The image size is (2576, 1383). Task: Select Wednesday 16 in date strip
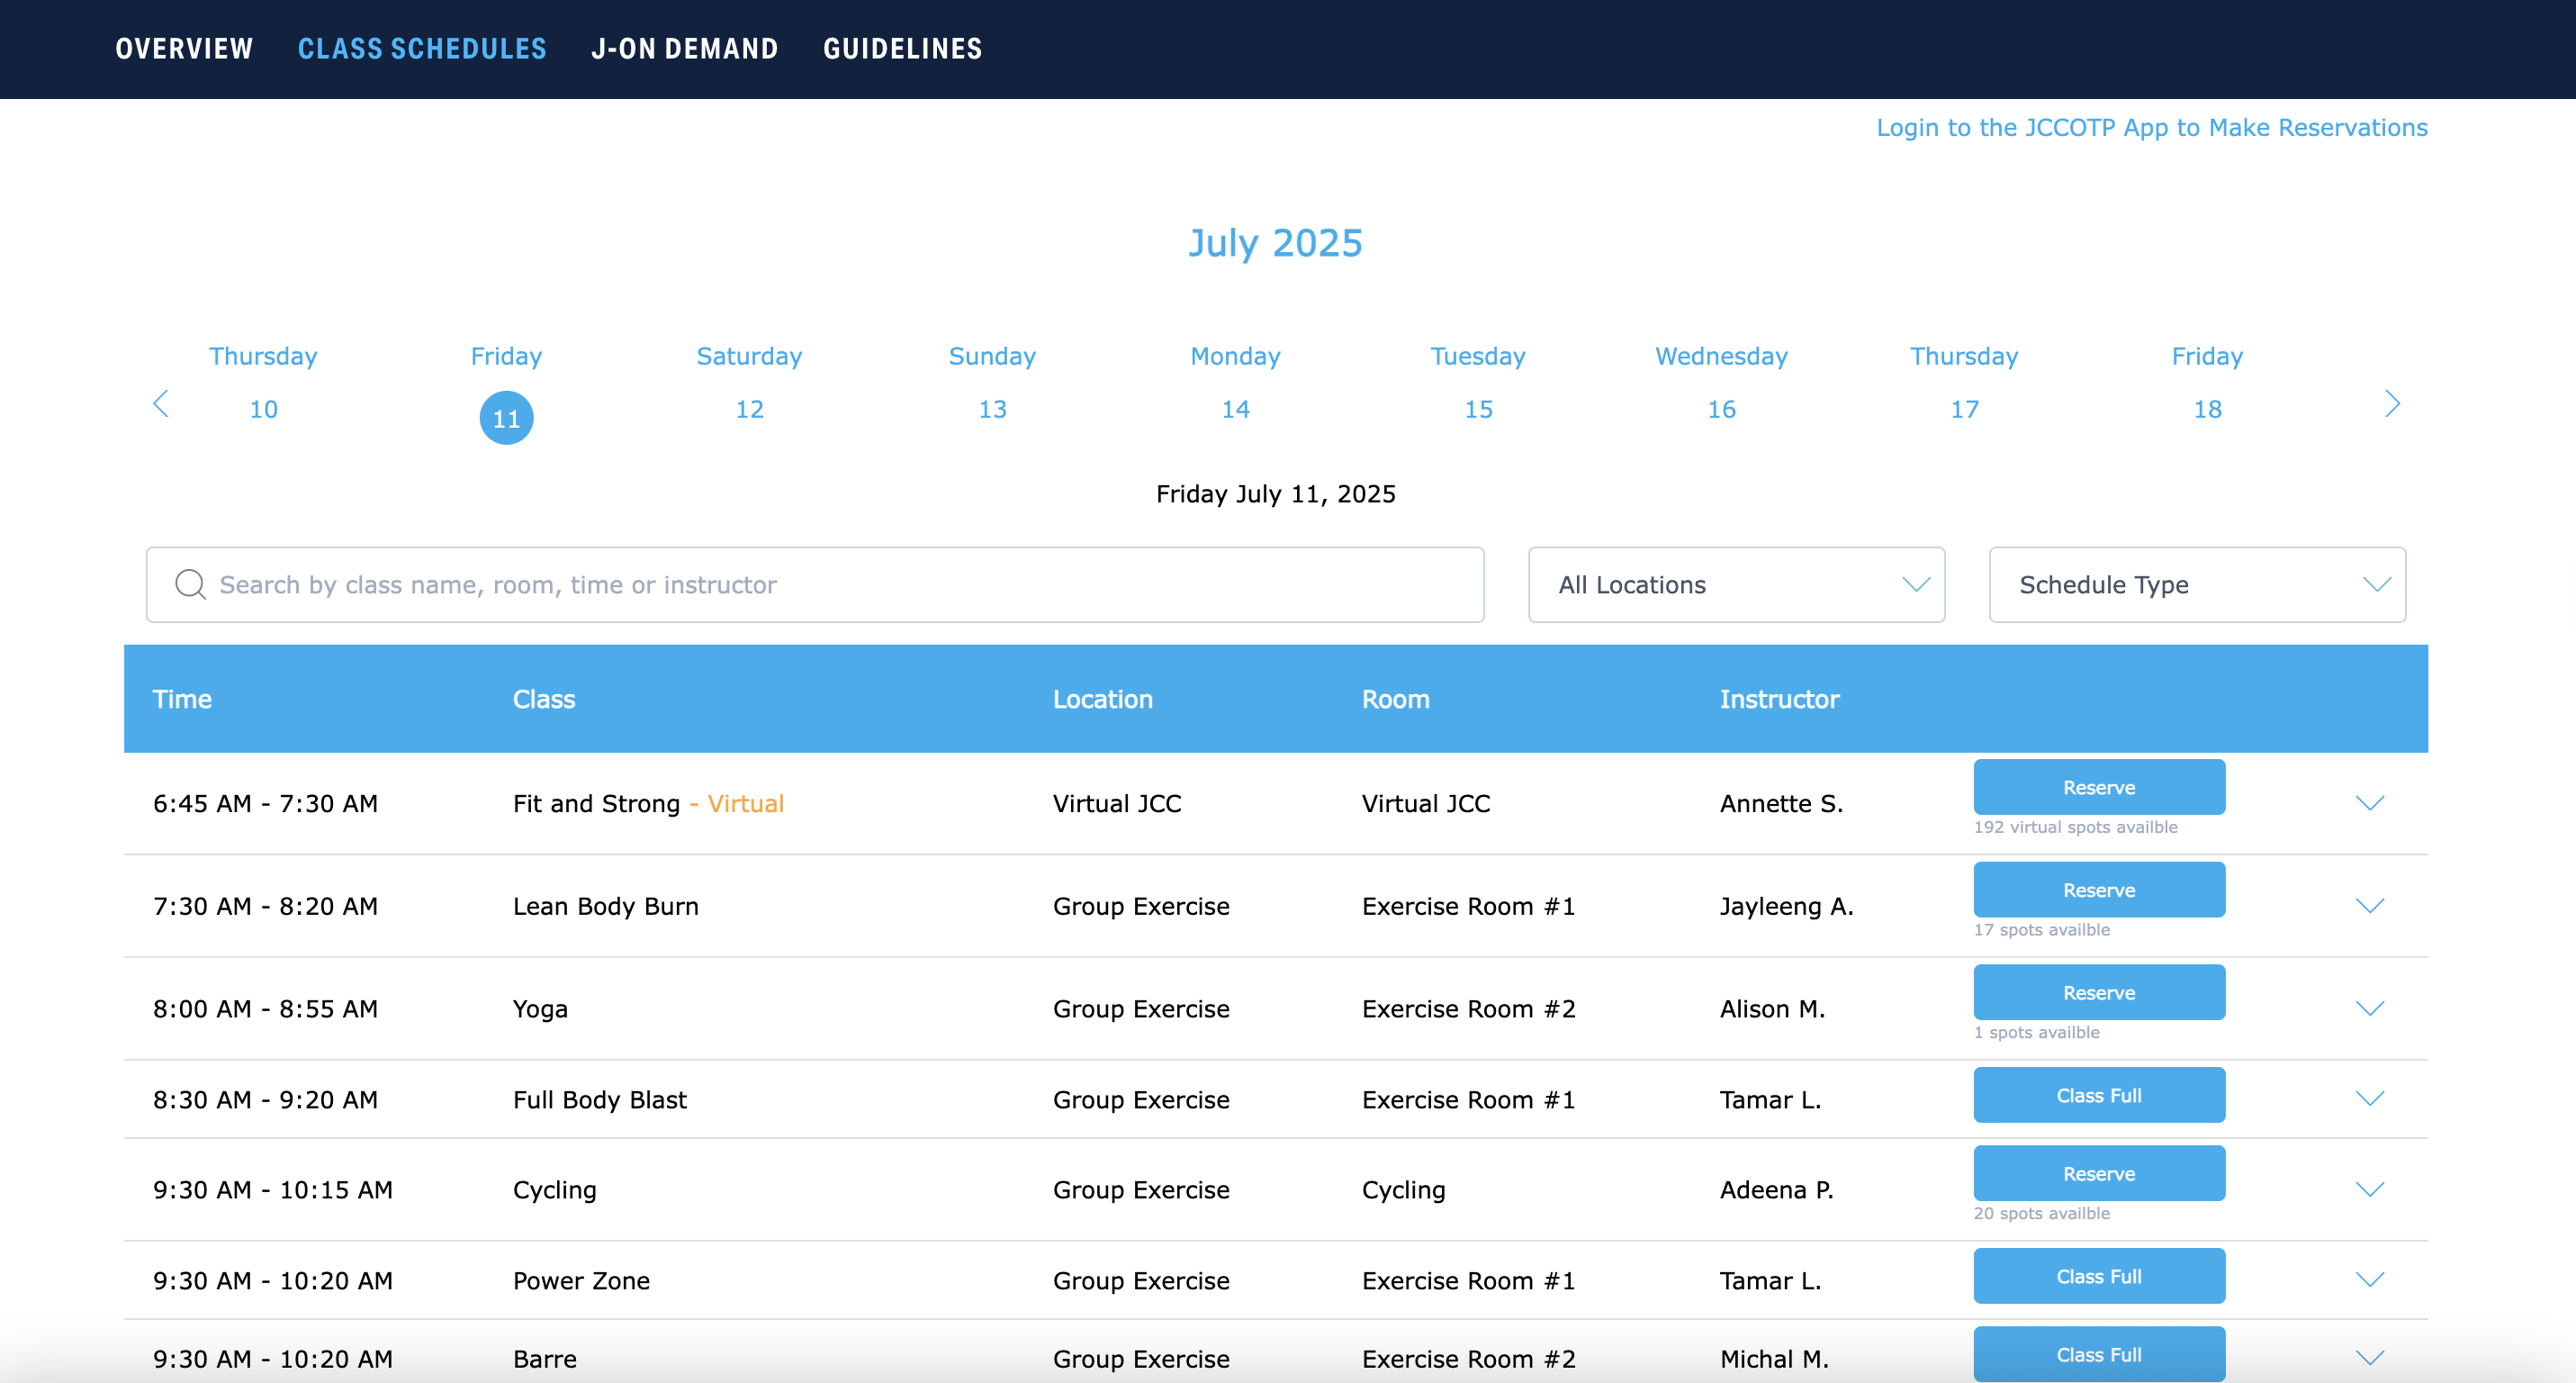pos(1720,408)
